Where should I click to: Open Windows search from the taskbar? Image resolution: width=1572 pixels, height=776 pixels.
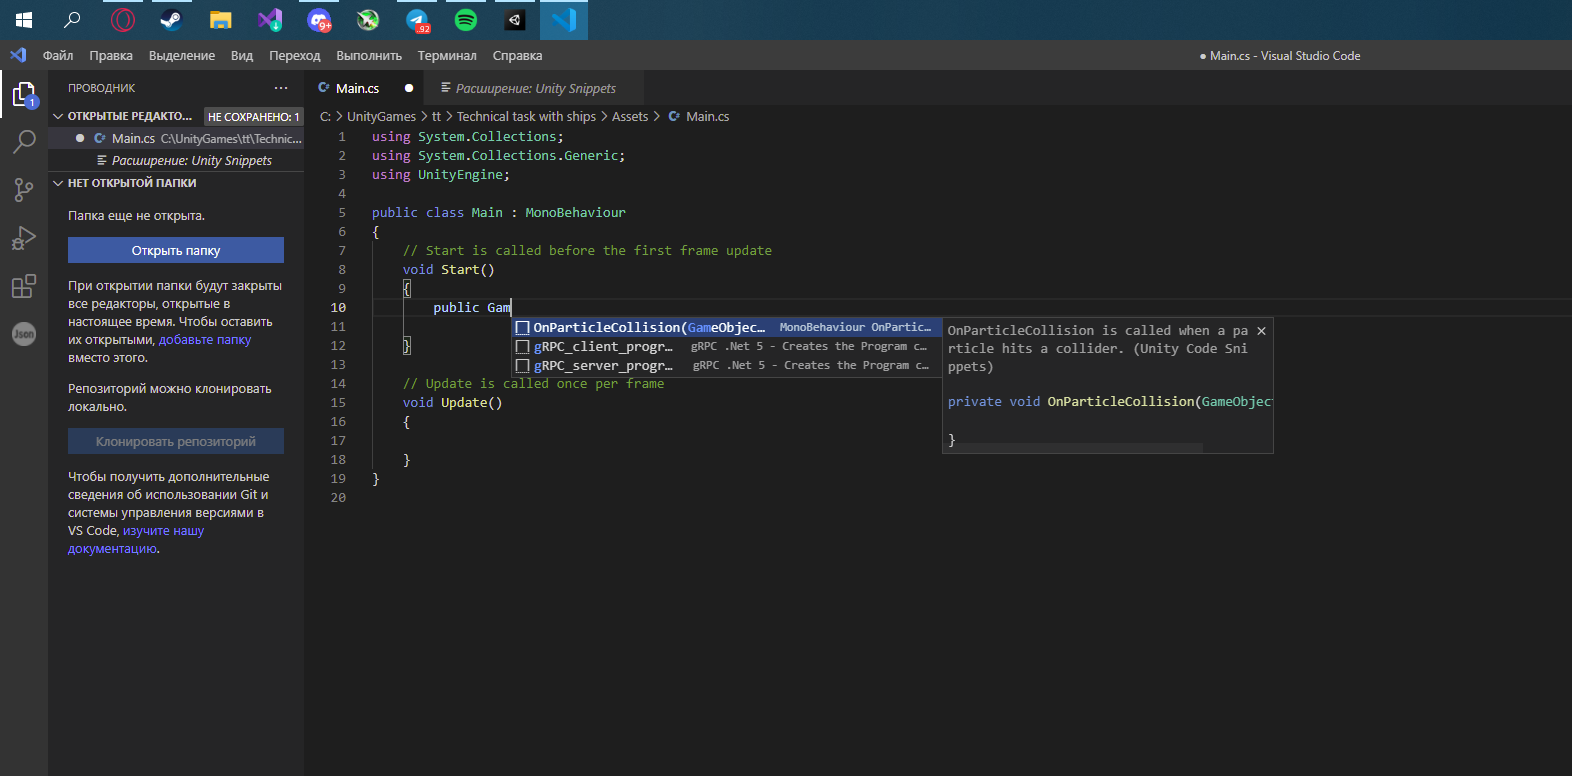[72, 20]
